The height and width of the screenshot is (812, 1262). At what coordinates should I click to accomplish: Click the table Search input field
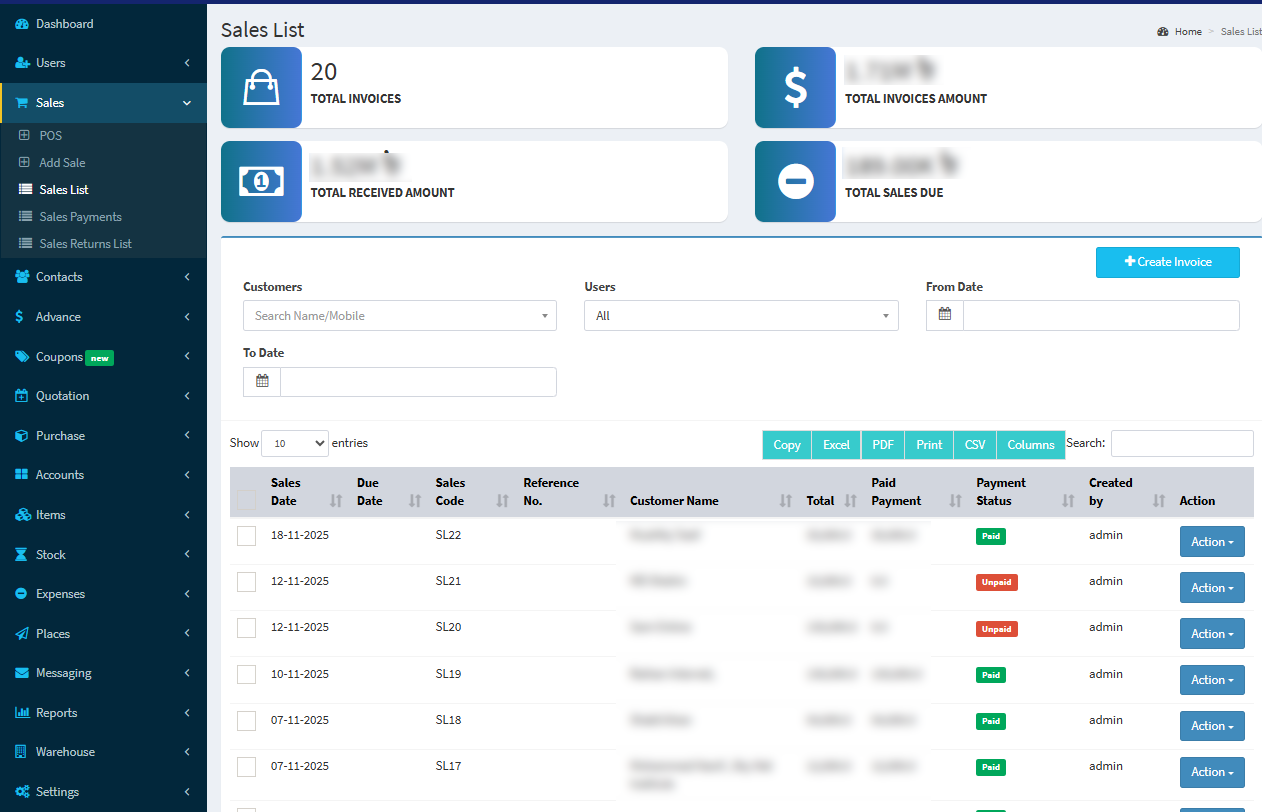tap(1181, 443)
